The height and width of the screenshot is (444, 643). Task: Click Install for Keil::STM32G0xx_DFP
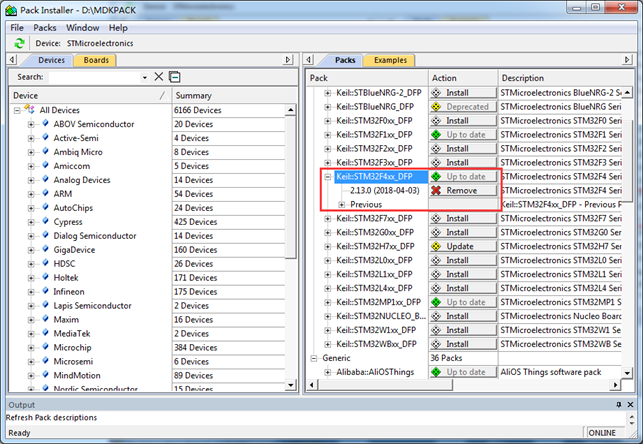463,232
